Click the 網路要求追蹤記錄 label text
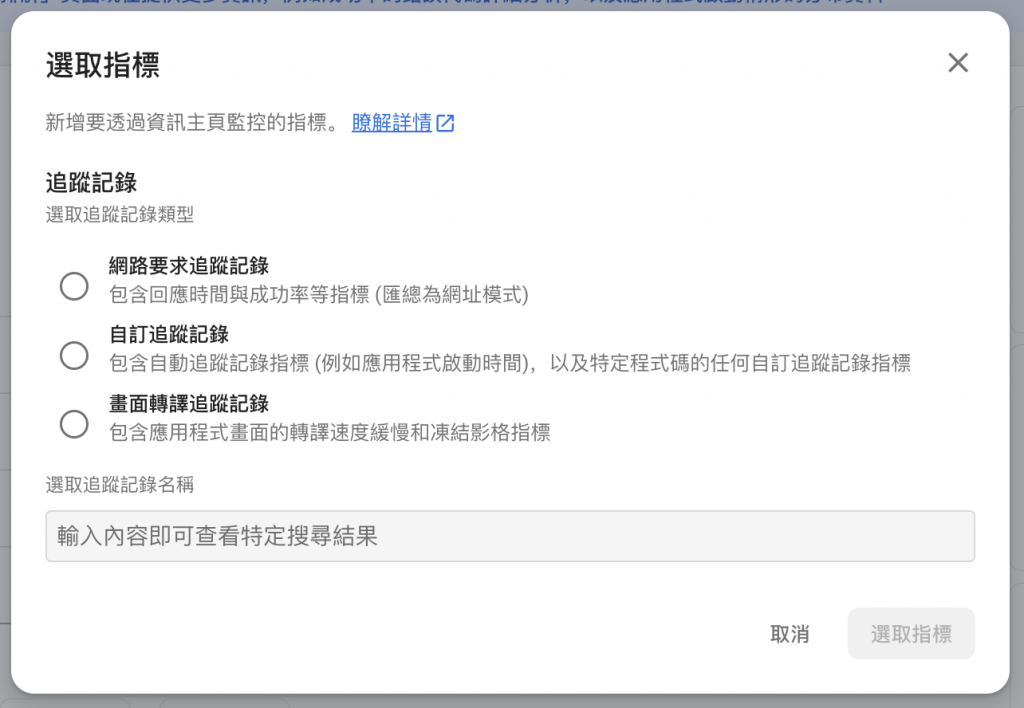The width and height of the screenshot is (1024, 708). (189, 266)
